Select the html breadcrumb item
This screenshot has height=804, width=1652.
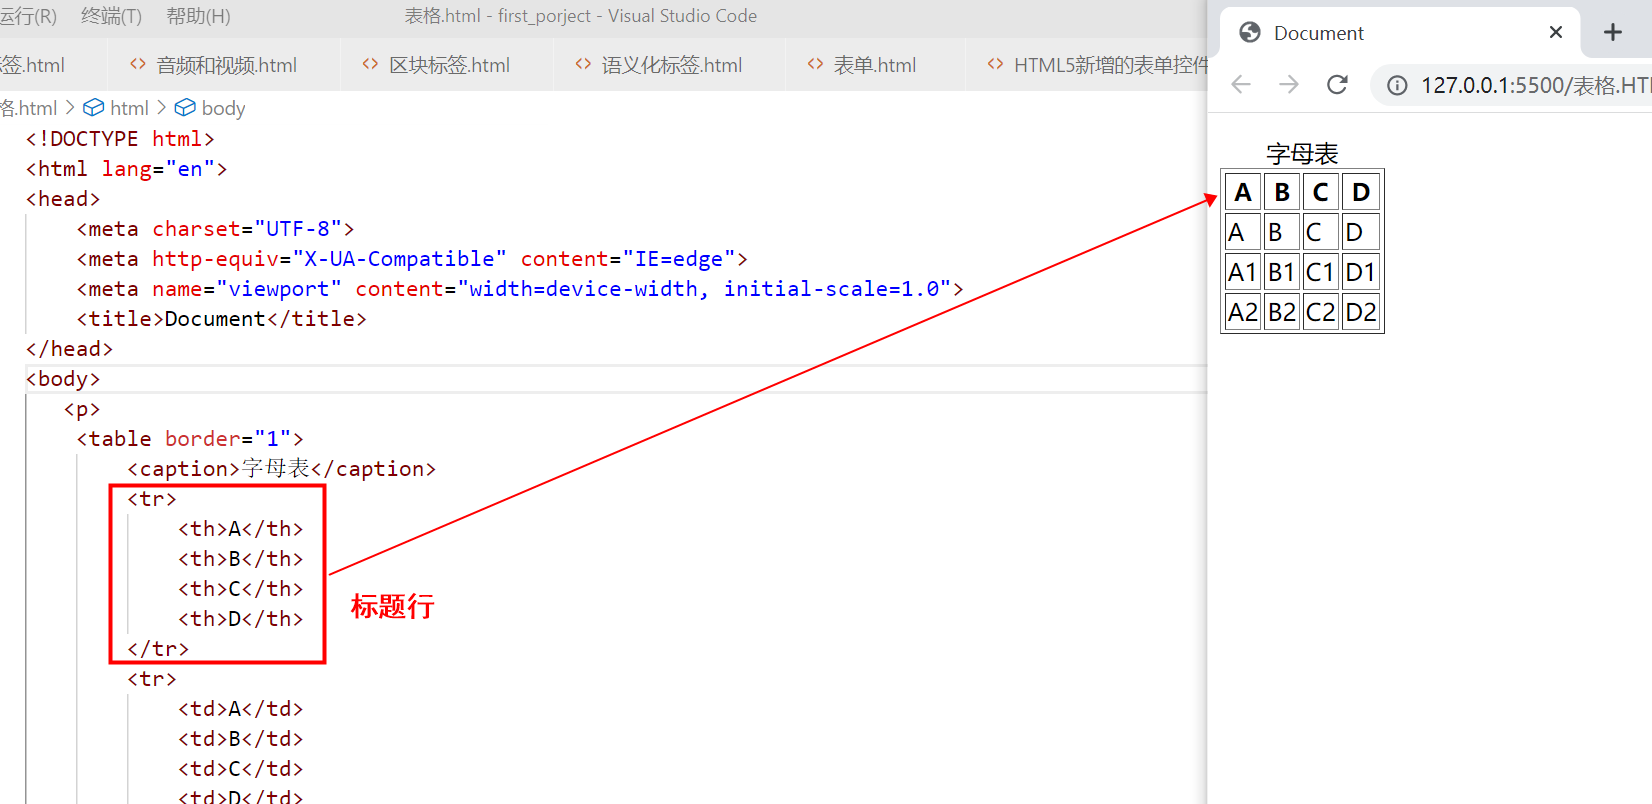[x=129, y=108]
